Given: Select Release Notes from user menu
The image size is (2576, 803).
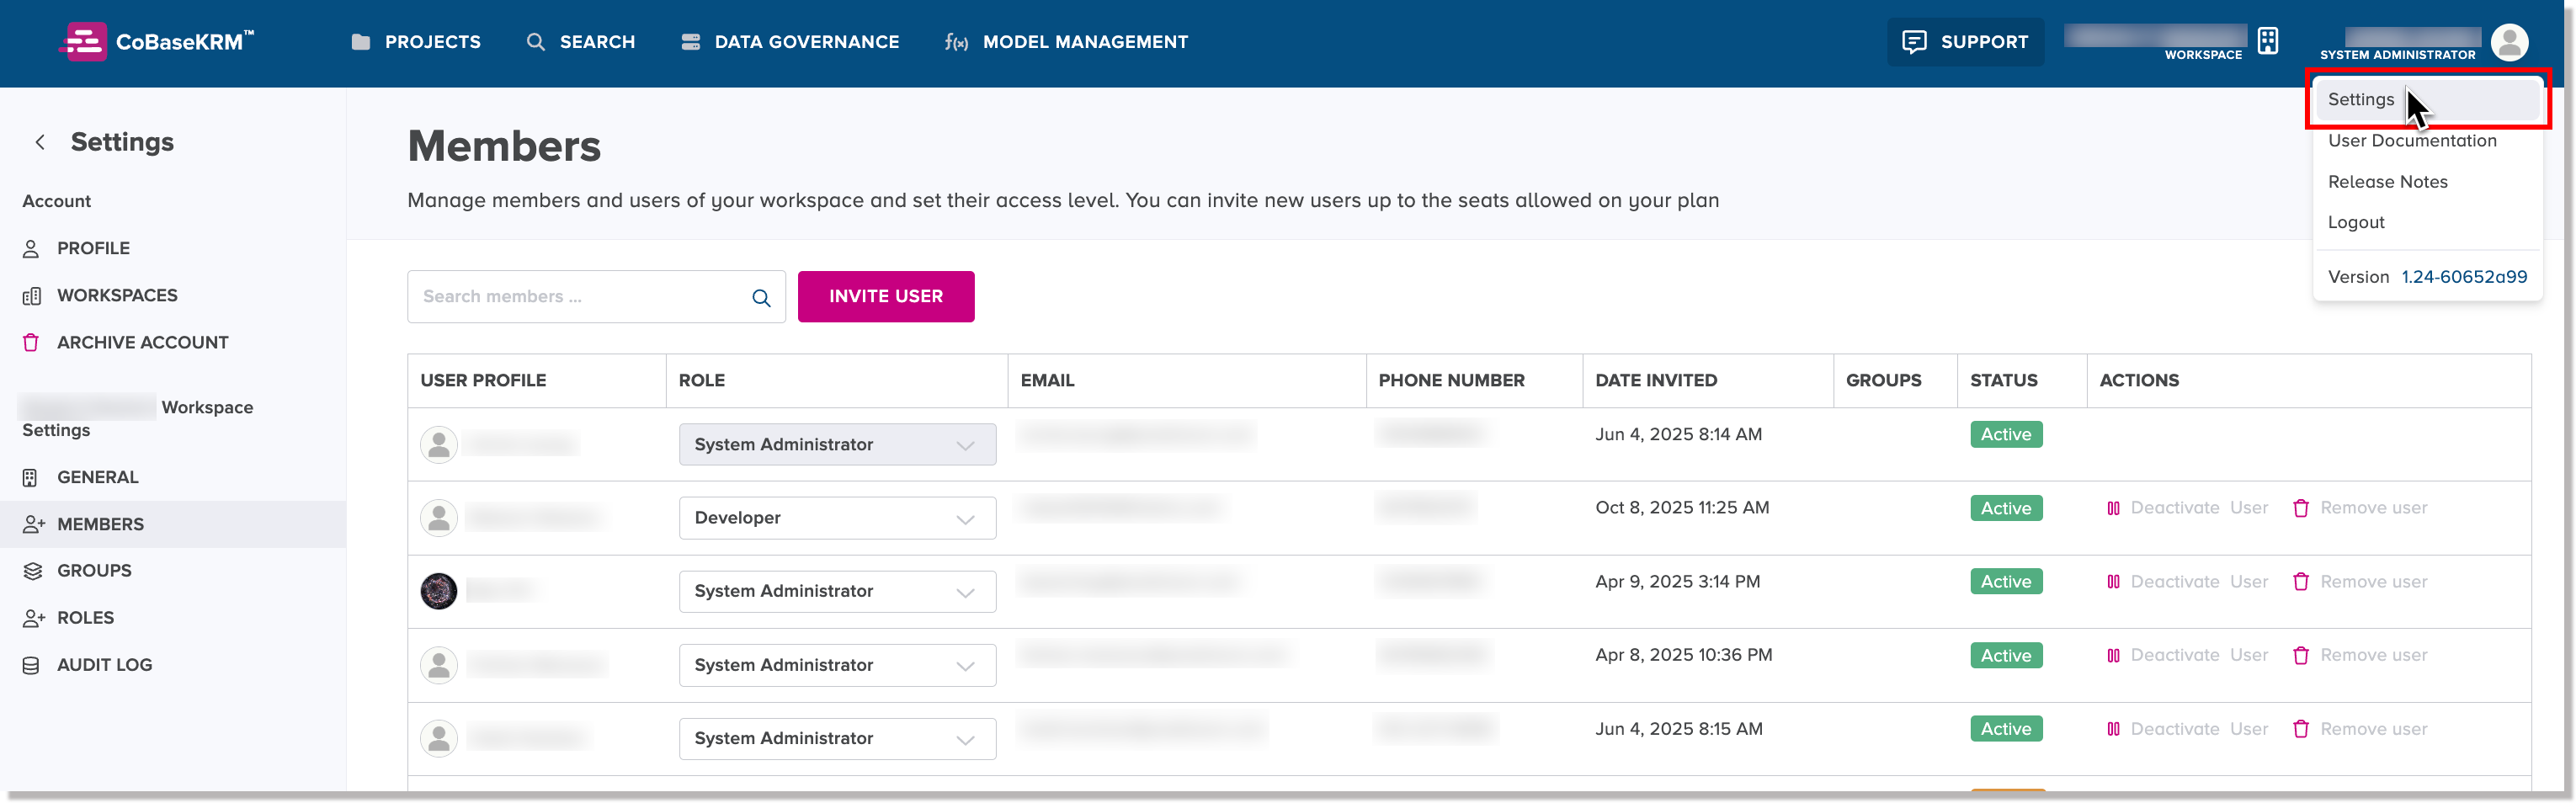Looking at the screenshot, I should [2387, 182].
